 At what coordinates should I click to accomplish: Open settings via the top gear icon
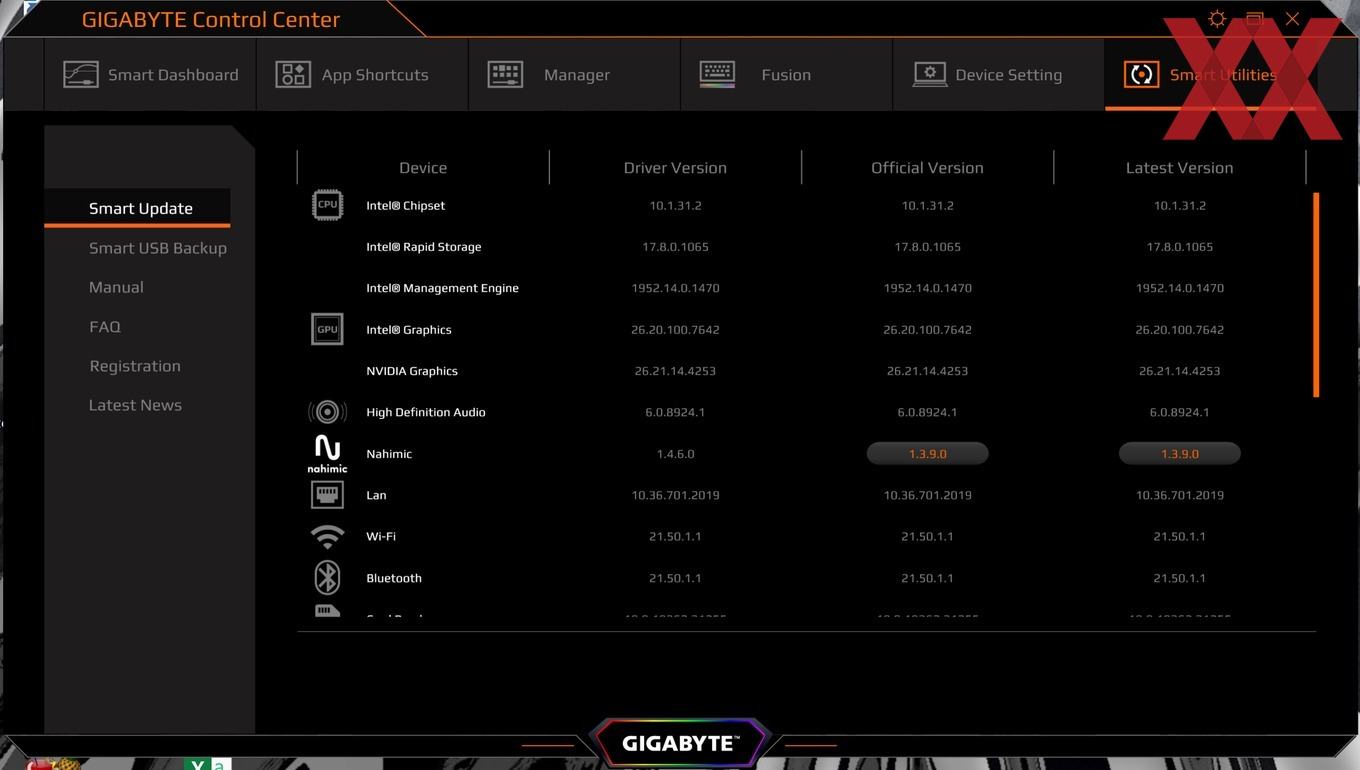pos(1217,19)
